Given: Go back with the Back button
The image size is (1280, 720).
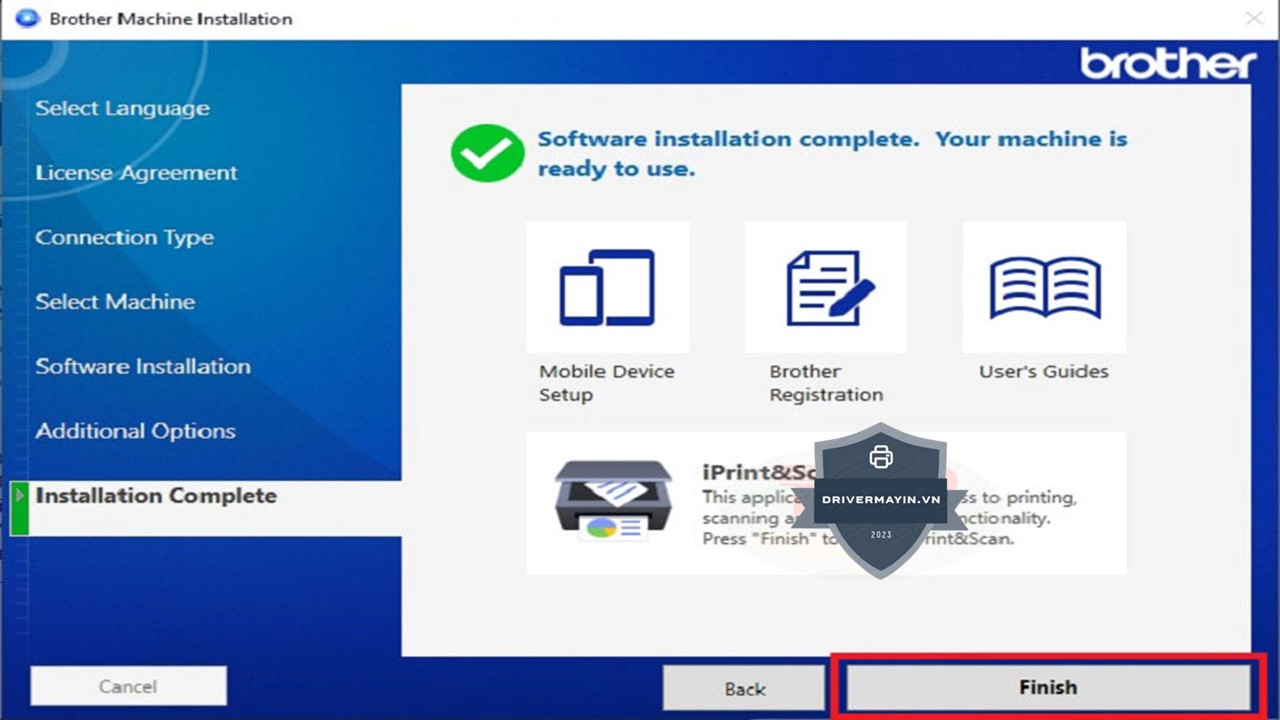Looking at the screenshot, I should pyautogui.click(x=744, y=688).
